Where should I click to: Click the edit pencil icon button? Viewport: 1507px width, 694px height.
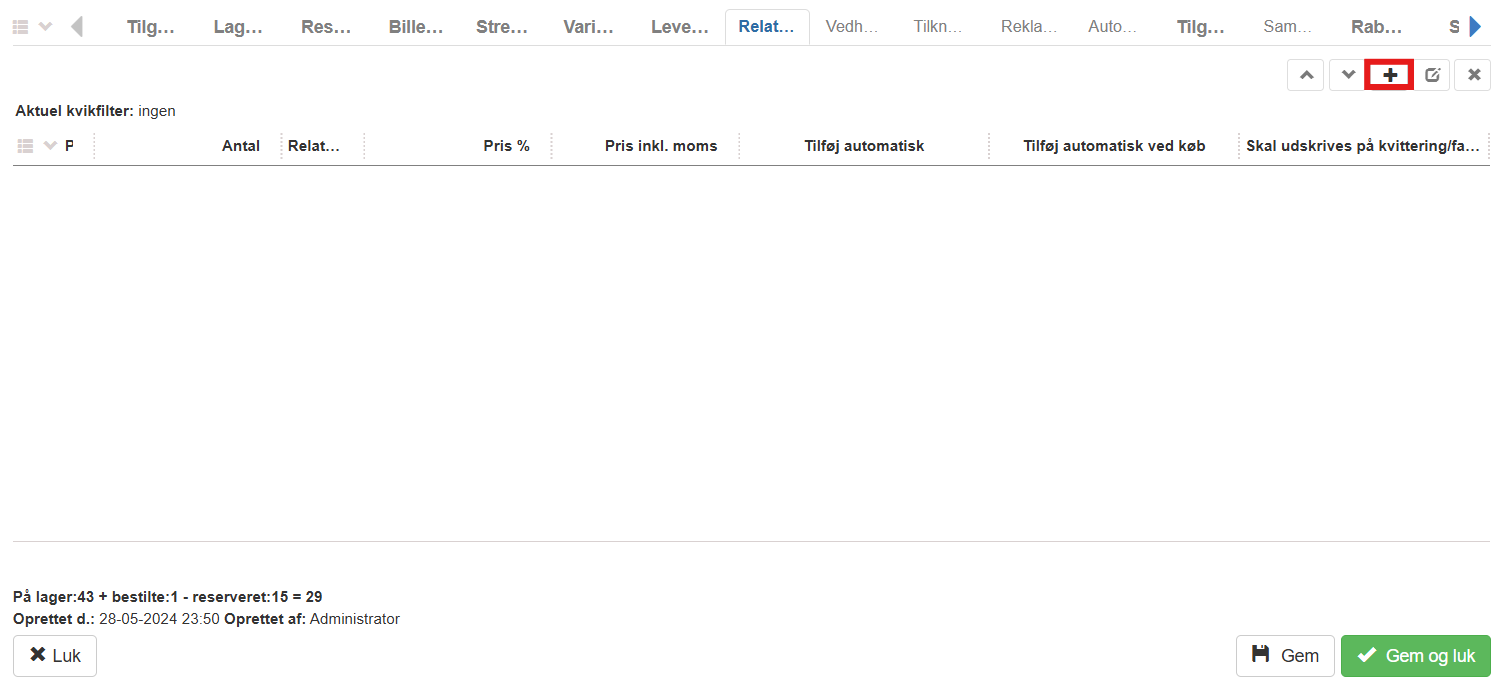(x=1432, y=75)
